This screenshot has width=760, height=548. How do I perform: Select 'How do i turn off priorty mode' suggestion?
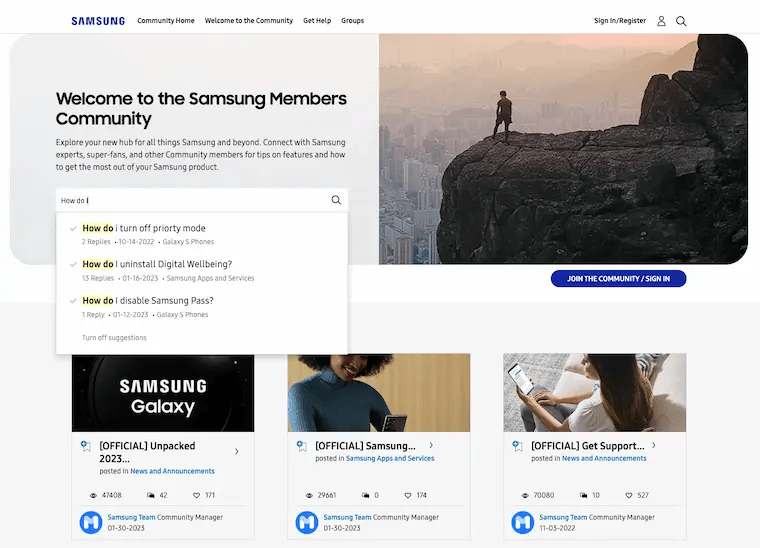pyautogui.click(x=144, y=228)
